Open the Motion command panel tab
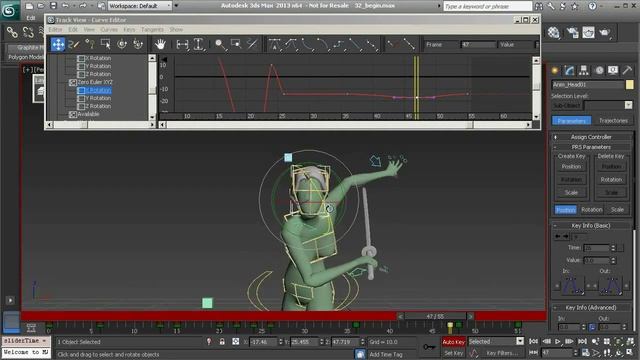Image resolution: width=640 pixels, height=360 pixels. (599, 70)
